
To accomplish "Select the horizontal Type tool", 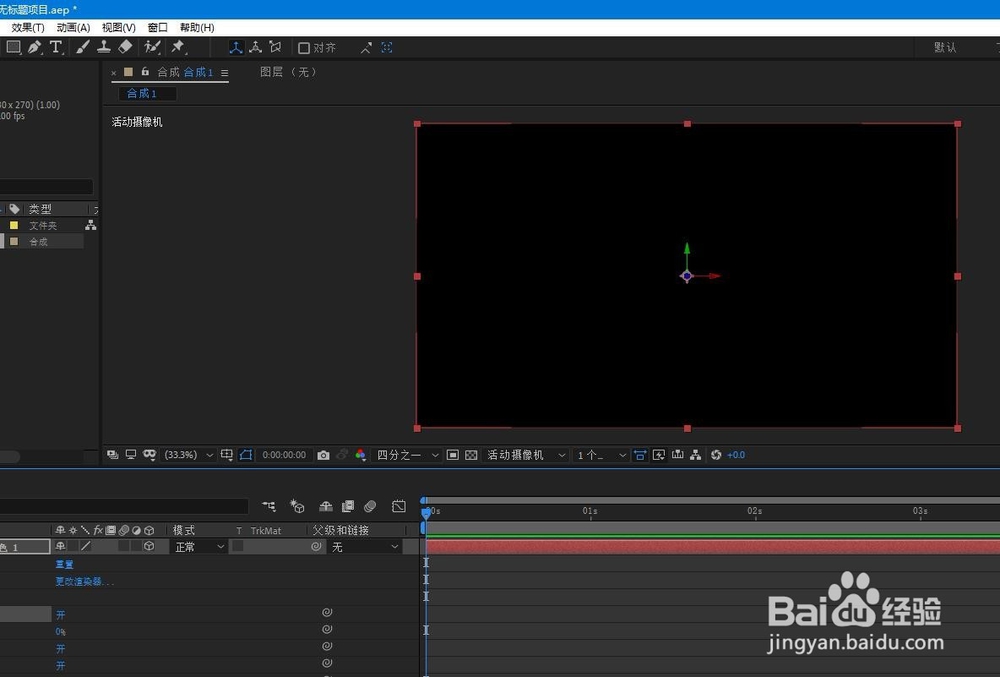I will click(55, 47).
